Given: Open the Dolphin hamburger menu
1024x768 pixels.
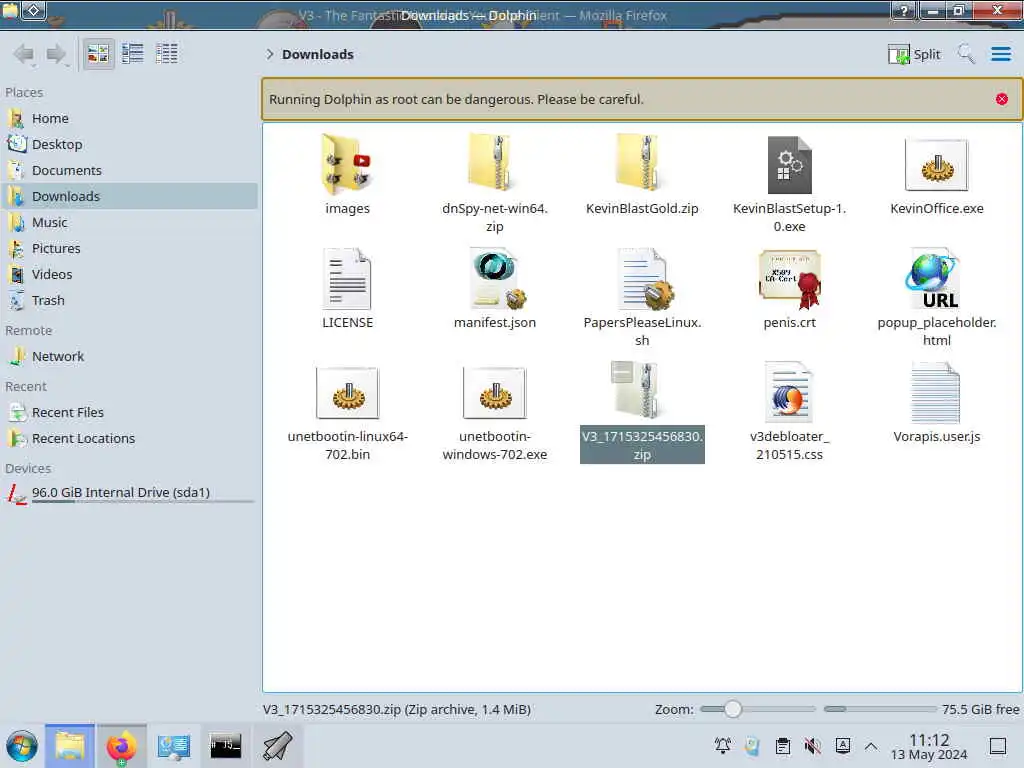Looking at the screenshot, I should pos(1000,54).
